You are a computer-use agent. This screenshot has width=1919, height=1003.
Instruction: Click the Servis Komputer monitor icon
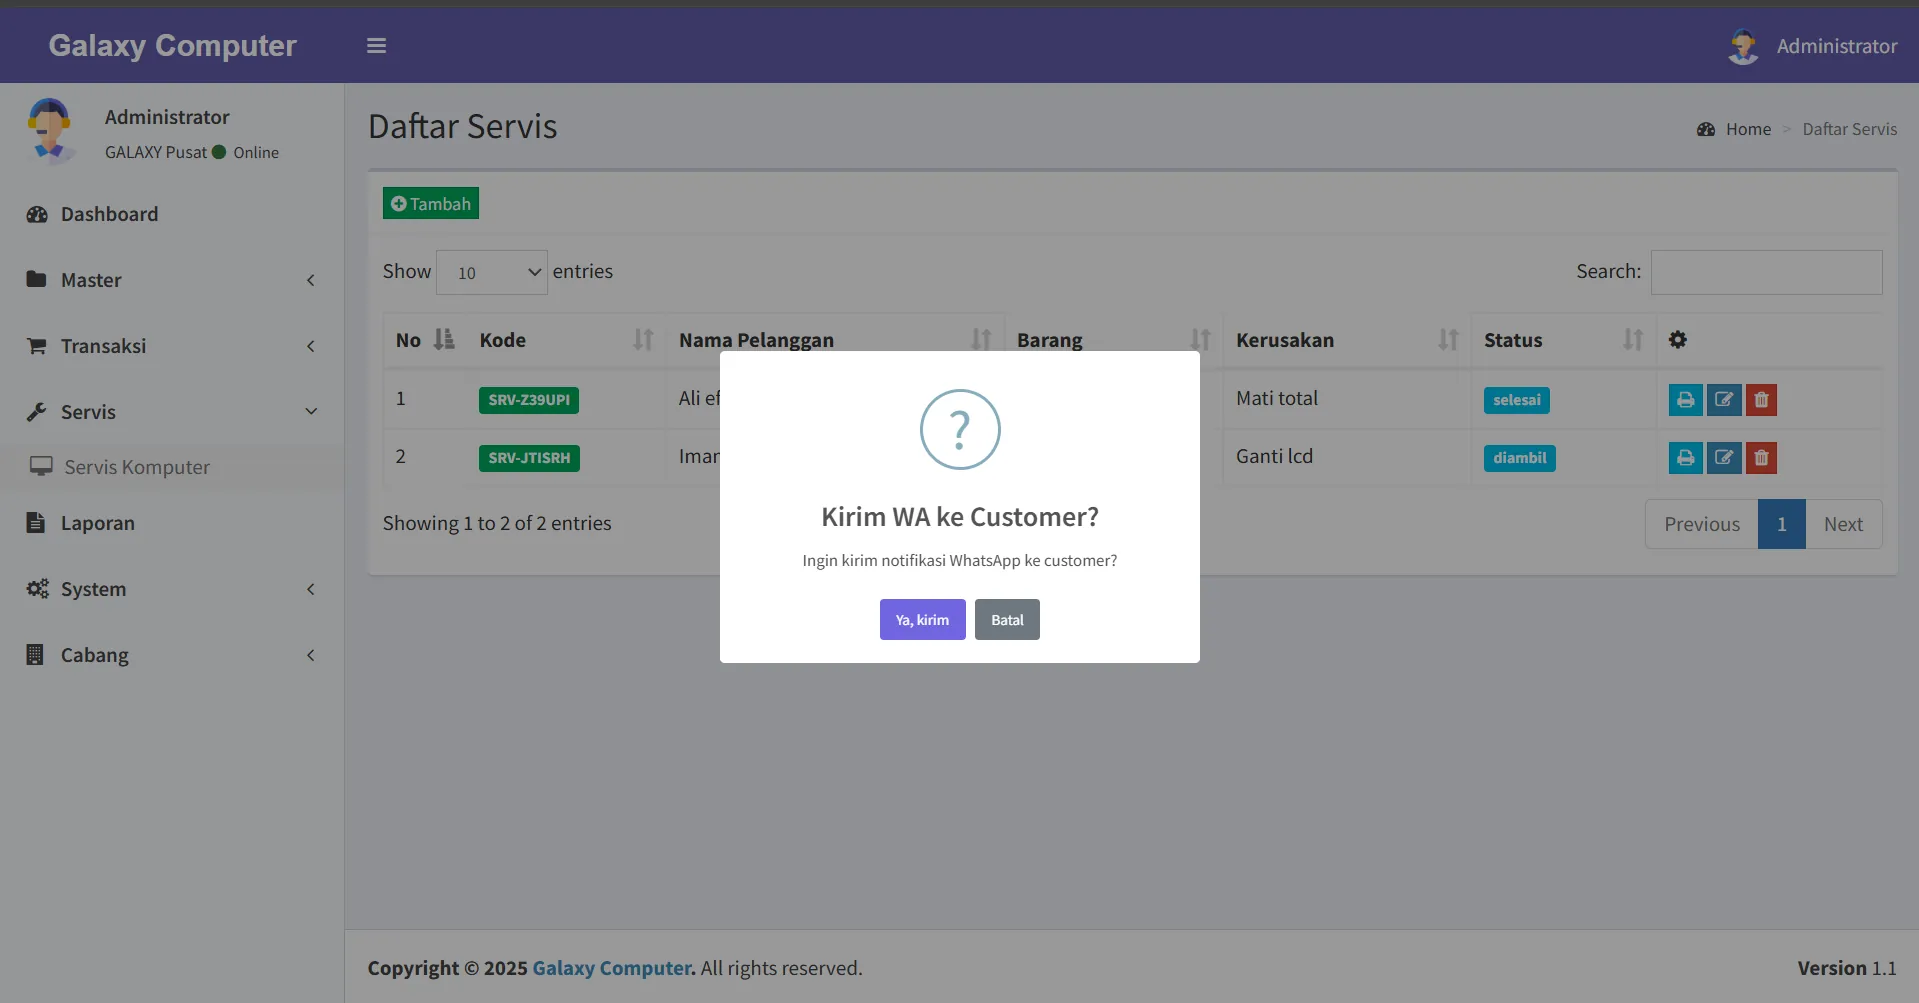click(41, 466)
